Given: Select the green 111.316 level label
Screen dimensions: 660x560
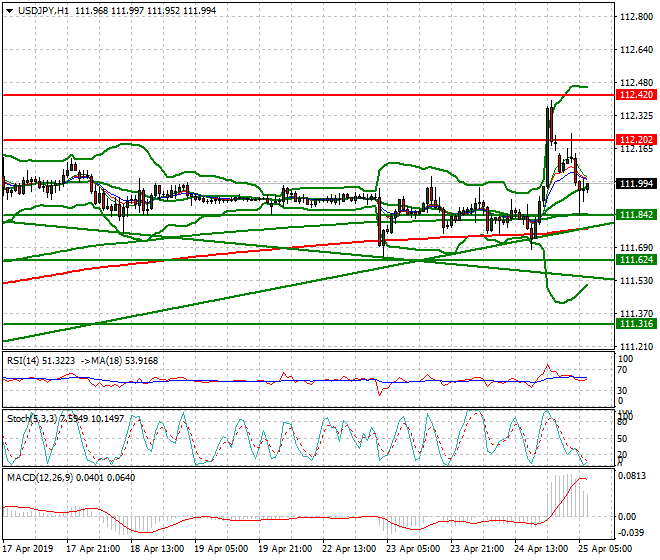Looking at the screenshot, I should tap(636, 324).
